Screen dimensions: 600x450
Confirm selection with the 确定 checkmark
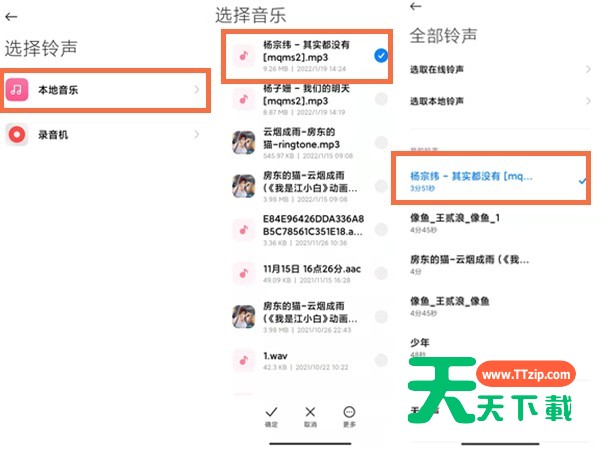coord(271,416)
